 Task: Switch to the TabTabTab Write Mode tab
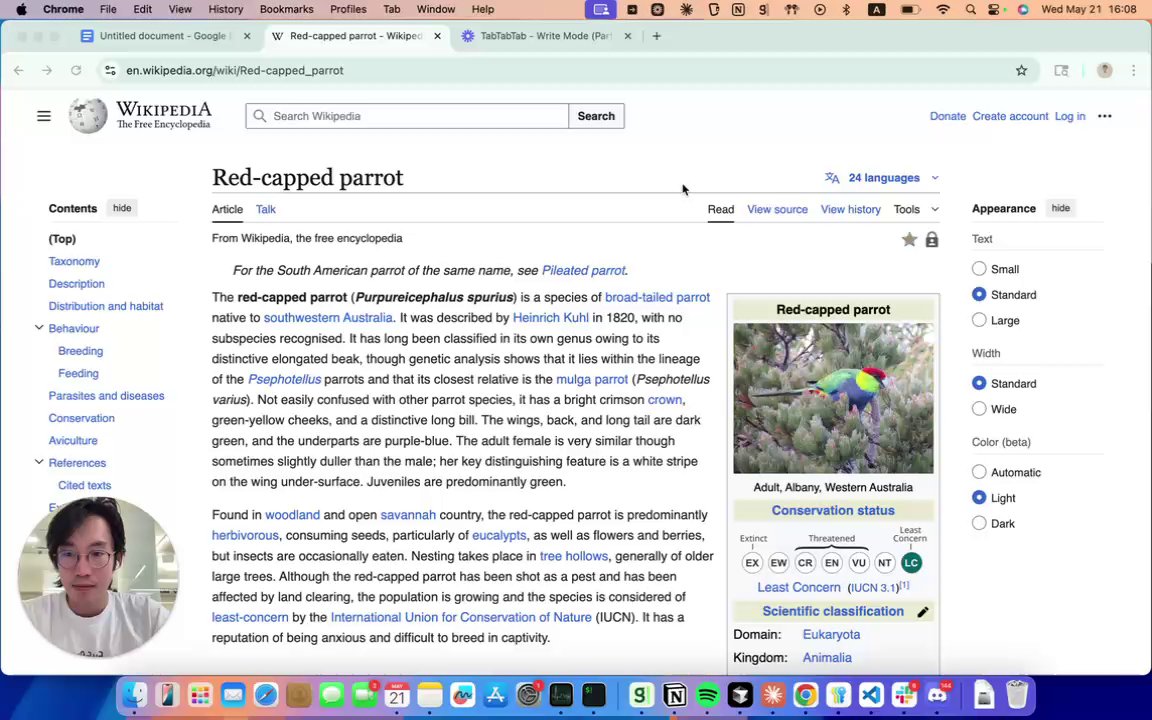pyautogui.click(x=545, y=36)
